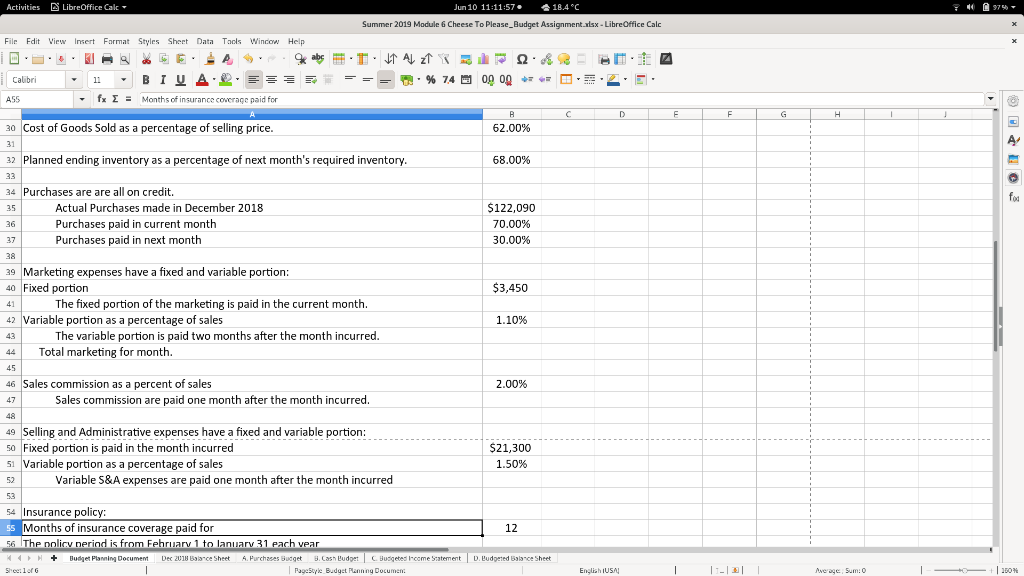
Task: Toggle the AutoFilter icon
Action: coord(444,59)
